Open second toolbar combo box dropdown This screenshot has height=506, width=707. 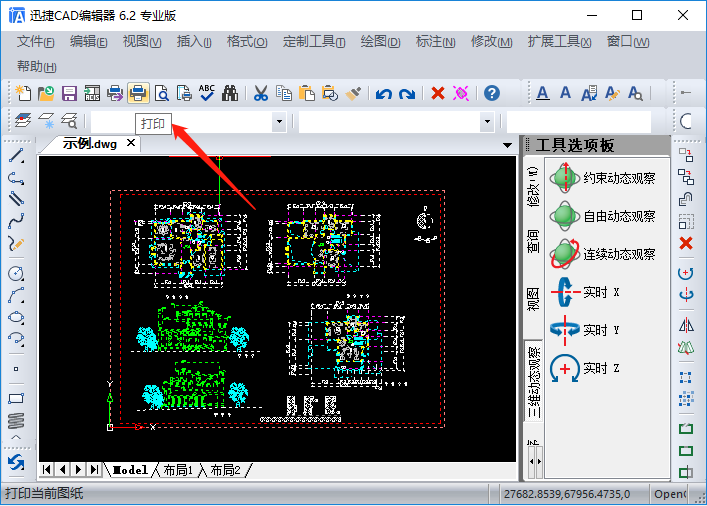tap(487, 122)
